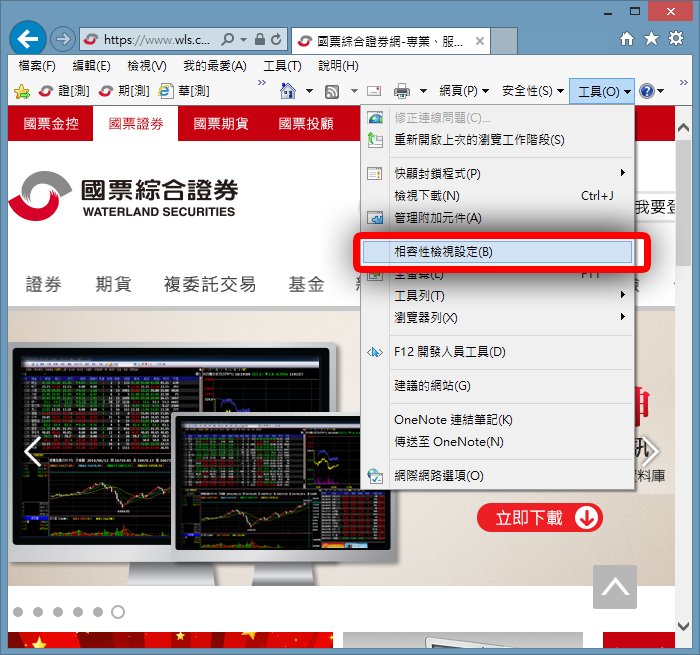The height and width of the screenshot is (655, 700).
Task: Click the search magnifier in address bar
Action: (x=227, y=40)
